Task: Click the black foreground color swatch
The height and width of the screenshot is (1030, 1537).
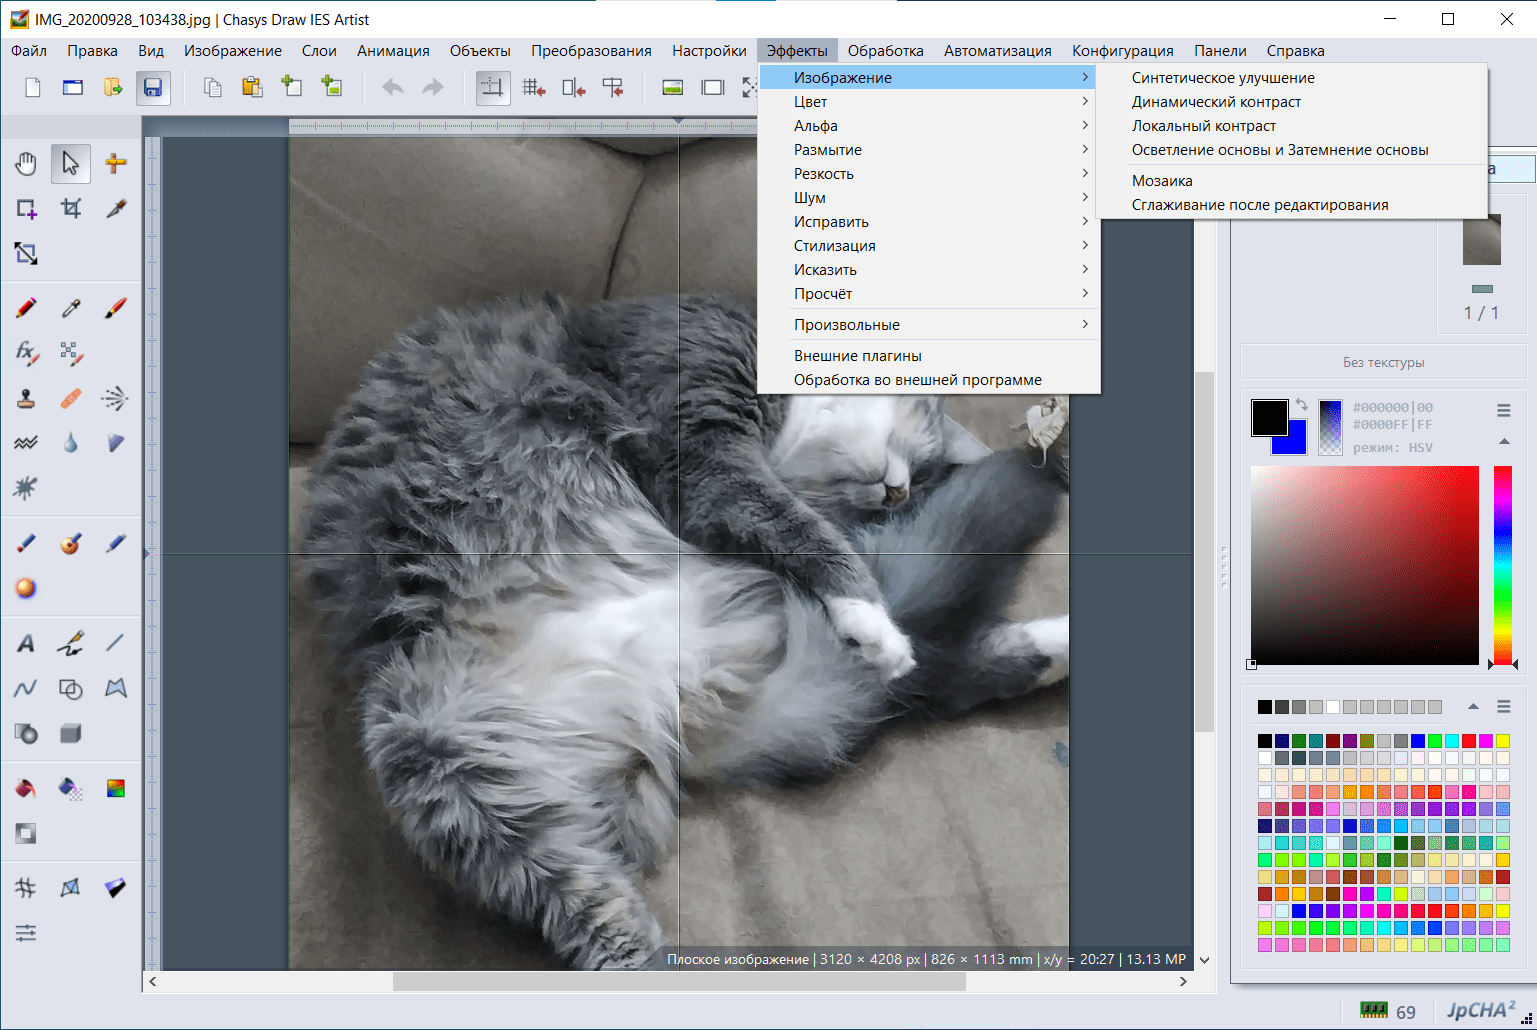Action: [x=1269, y=417]
